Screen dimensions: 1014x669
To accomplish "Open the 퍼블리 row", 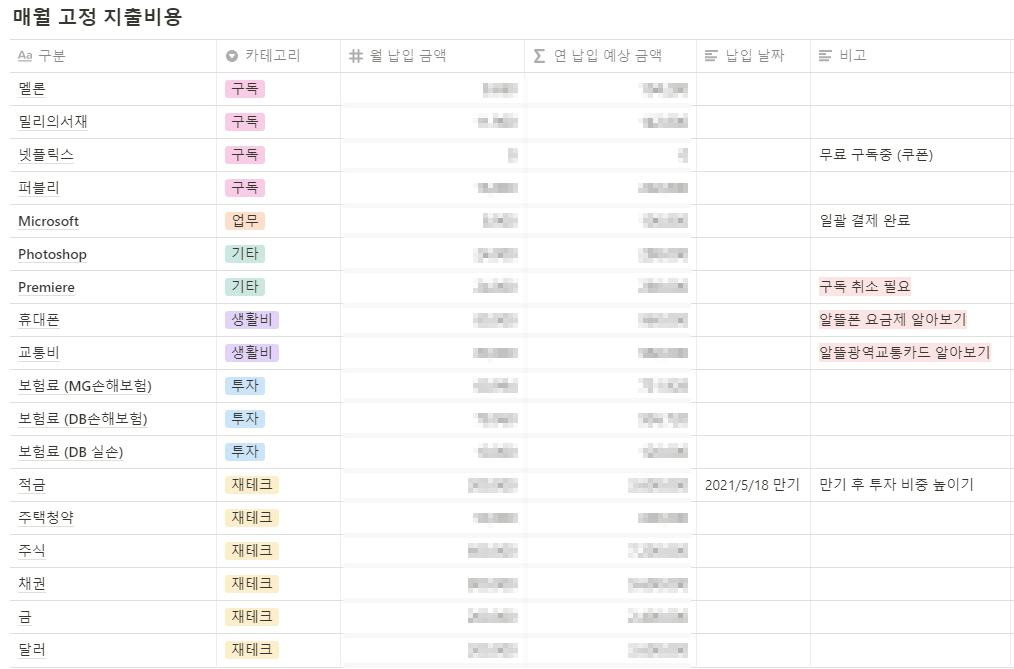I will point(39,187).
